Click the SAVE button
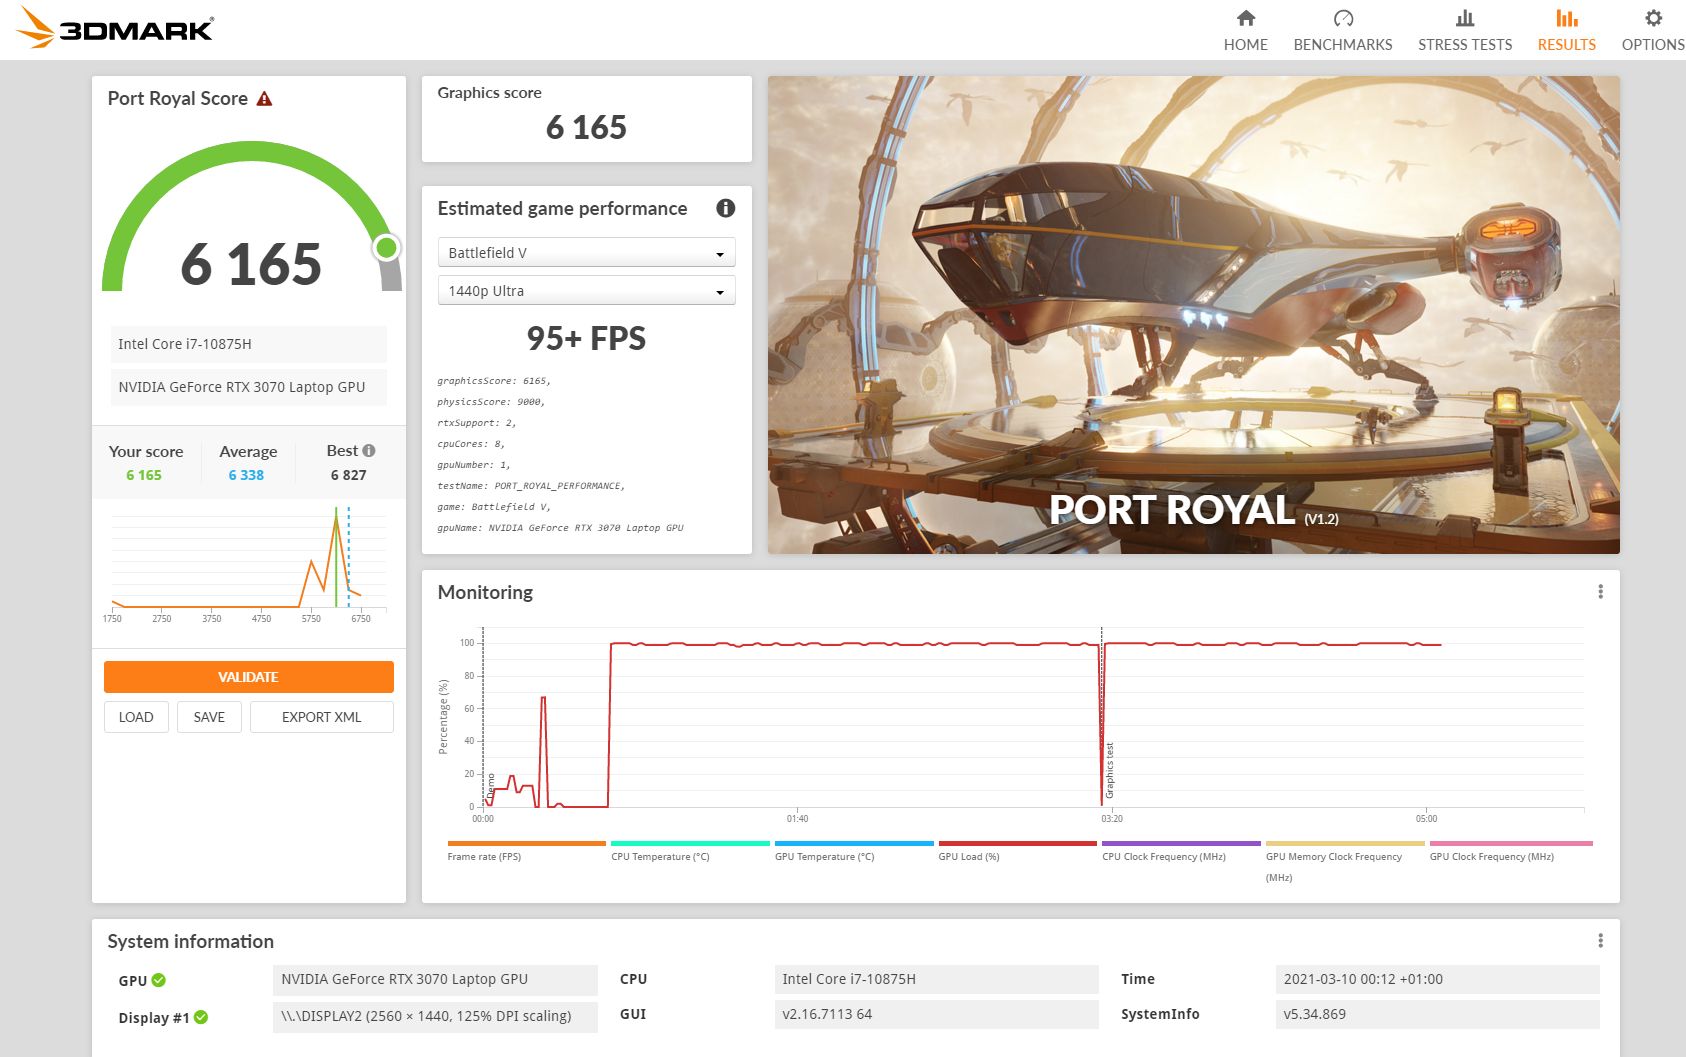This screenshot has width=1686, height=1057. coord(209,717)
